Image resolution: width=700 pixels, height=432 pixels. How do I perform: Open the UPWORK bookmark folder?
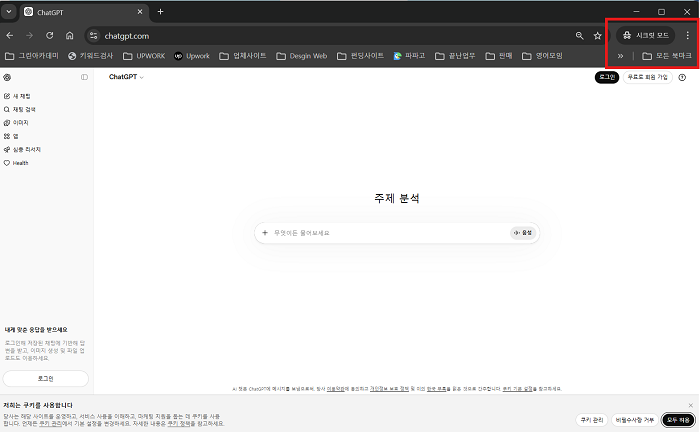[144, 56]
